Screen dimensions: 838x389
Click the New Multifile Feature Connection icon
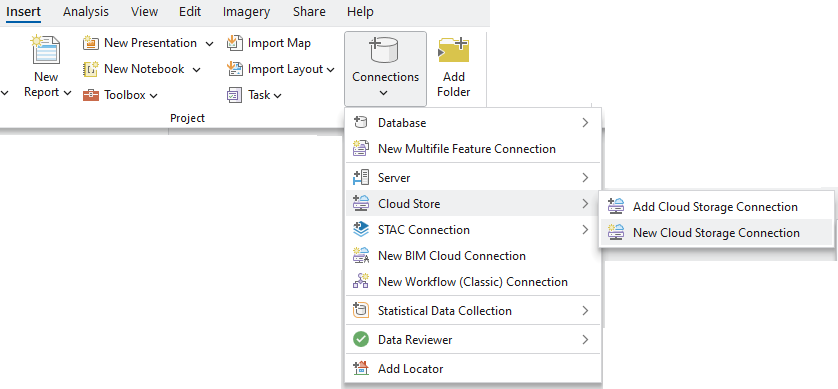[x=361, y=149]
